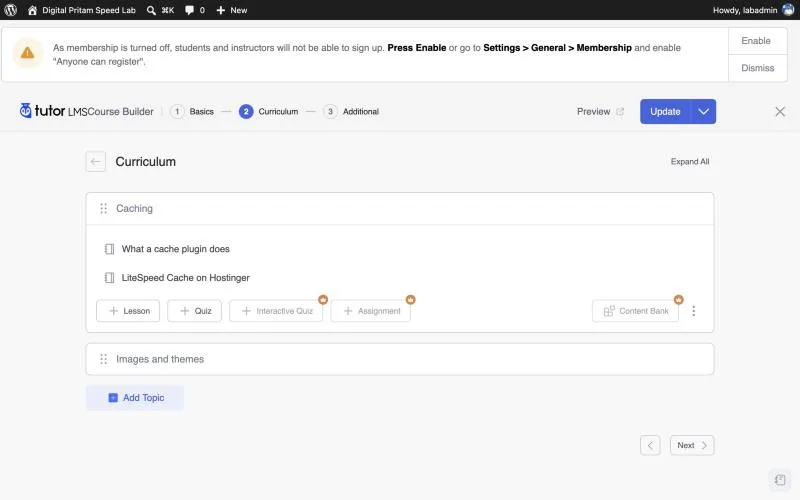
Task: Open LiteSpeed Cache on Hostinger lesson
Action: pyautogui.click(x=186, y=278)
